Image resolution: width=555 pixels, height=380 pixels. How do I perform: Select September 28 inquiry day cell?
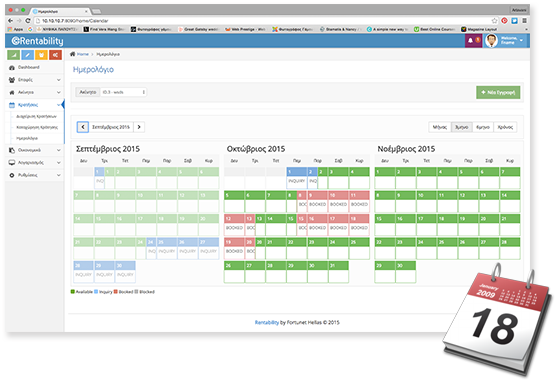(x=84, y=272)
